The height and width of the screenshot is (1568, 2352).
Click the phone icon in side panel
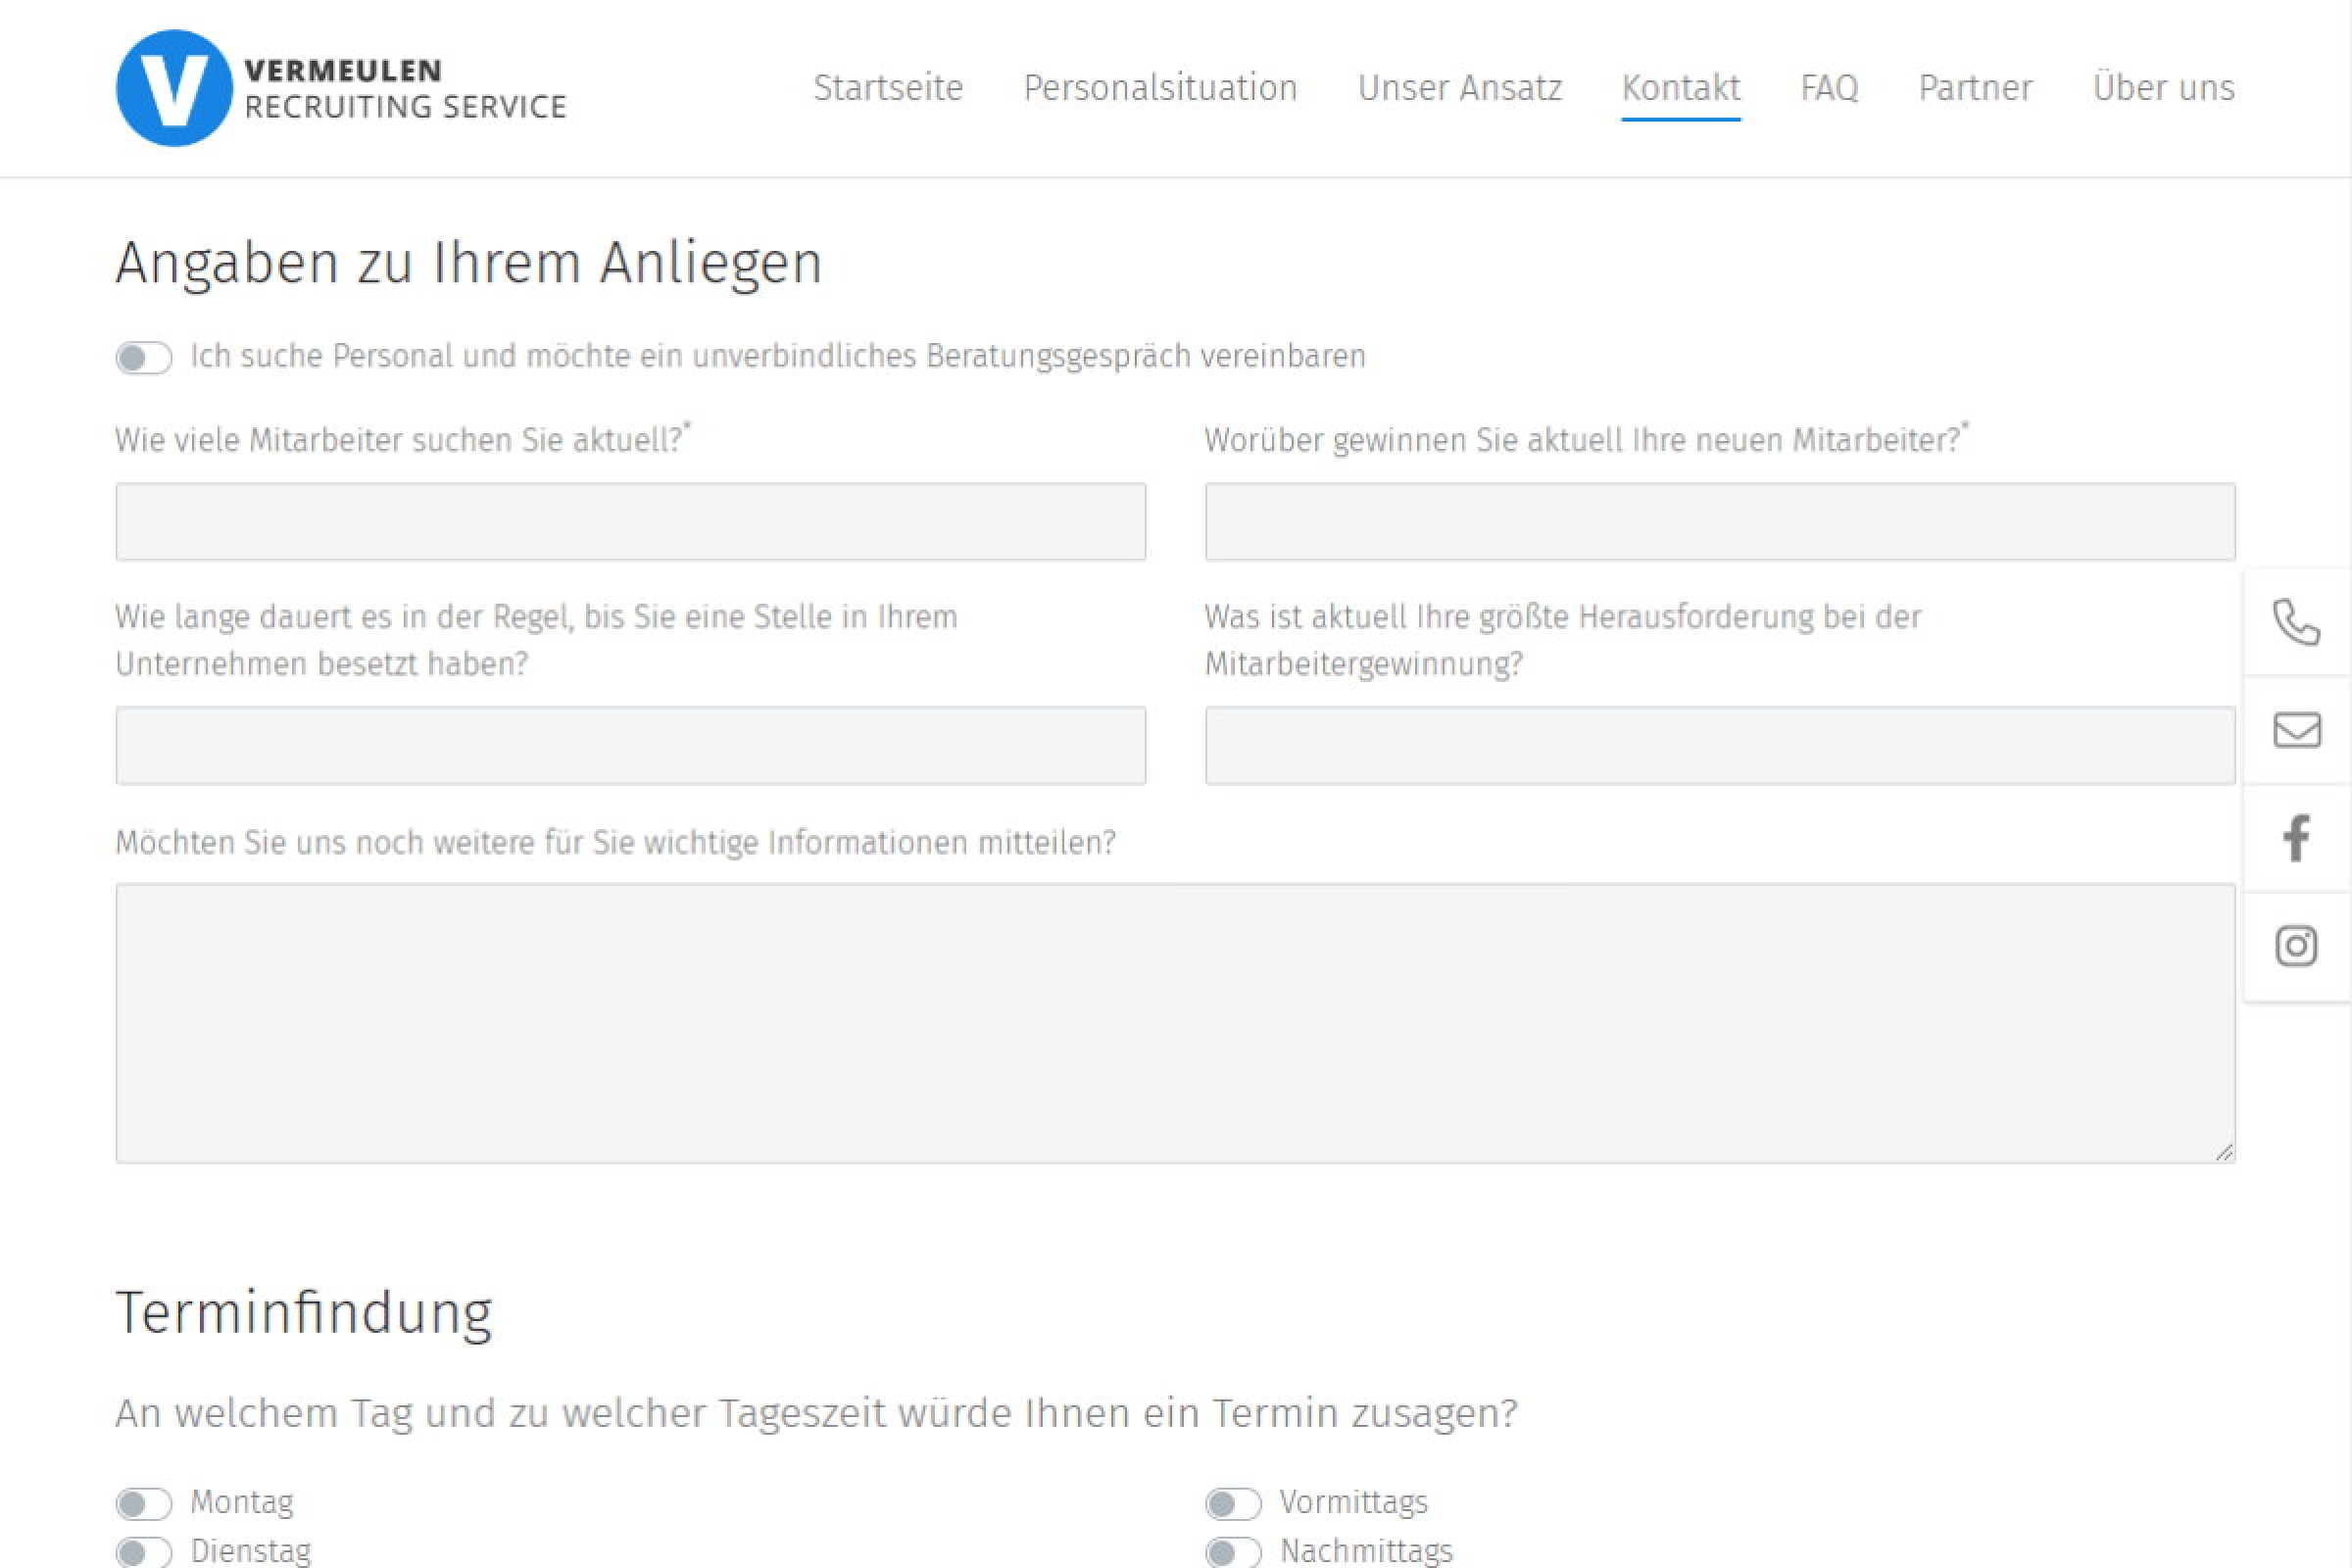2296,623
